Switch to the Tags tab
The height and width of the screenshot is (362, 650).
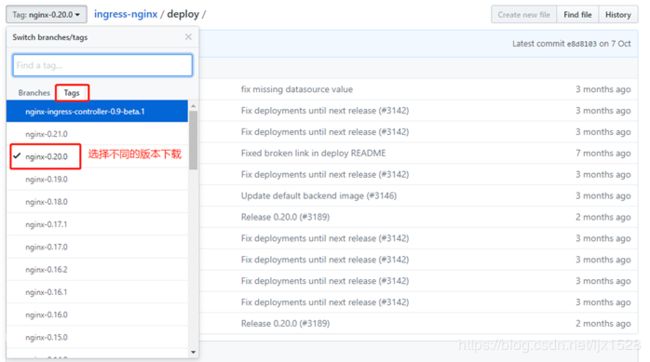[72, 93]
